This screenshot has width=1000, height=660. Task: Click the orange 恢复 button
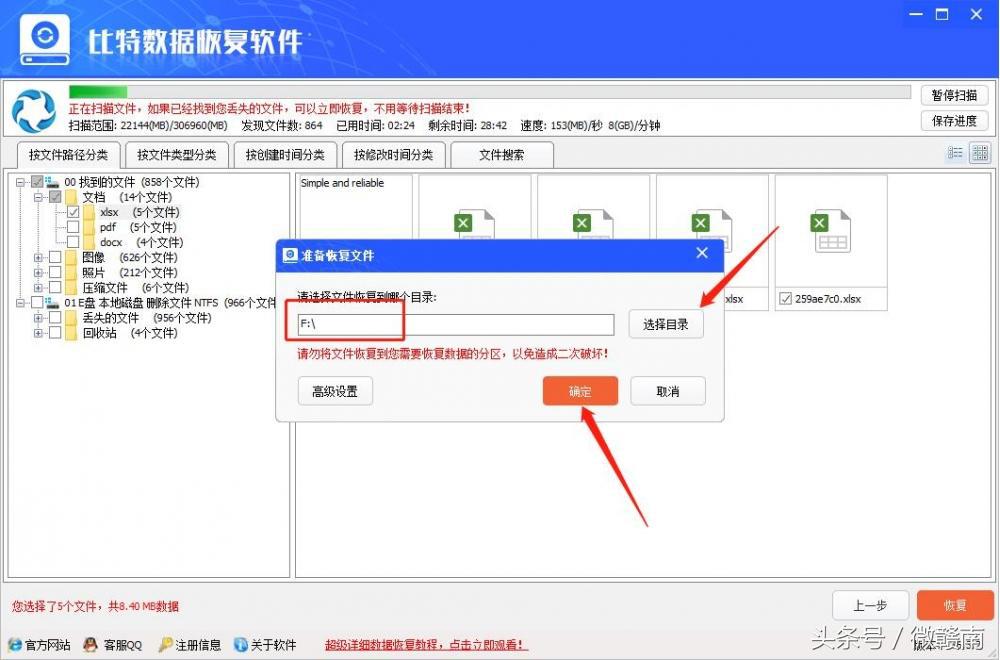[955, 605]
